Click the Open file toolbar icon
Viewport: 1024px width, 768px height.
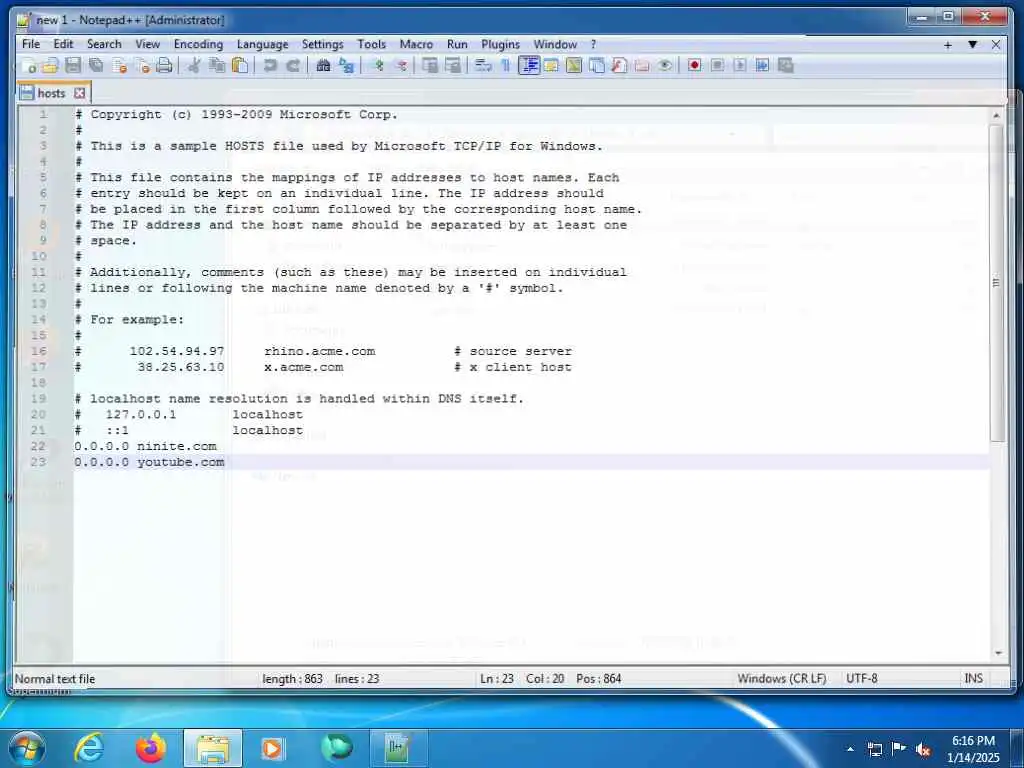coord(51,65)
